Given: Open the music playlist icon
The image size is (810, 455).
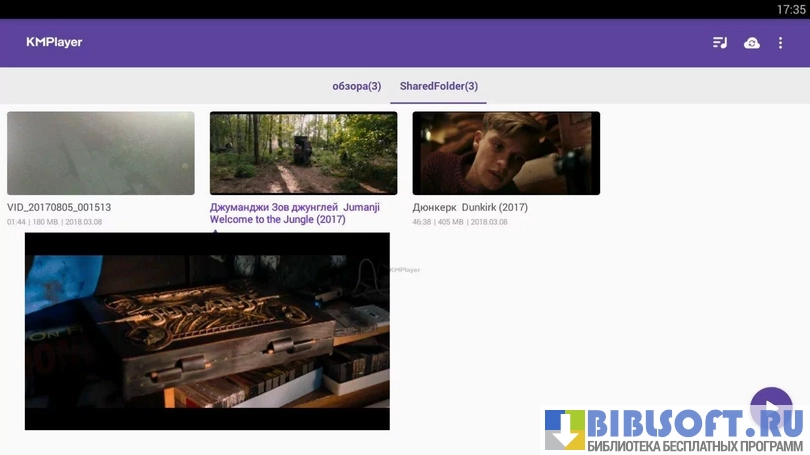Looking at the screenshot, I should (x=720, y=43).
